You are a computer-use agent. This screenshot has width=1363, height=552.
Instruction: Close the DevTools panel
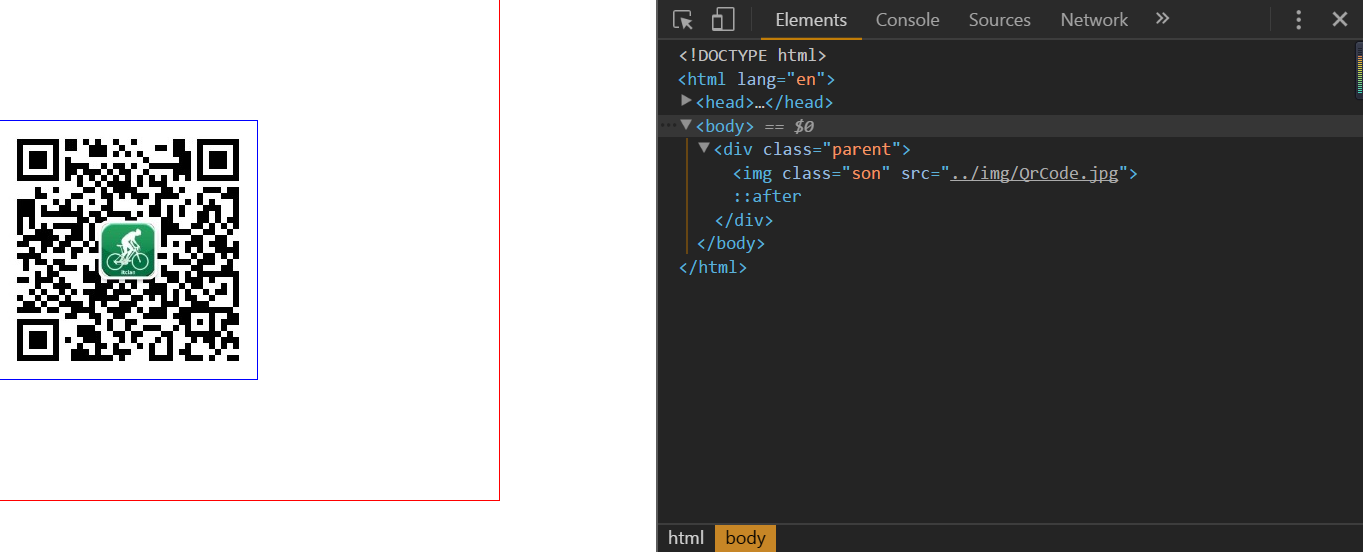(x=1340, y=20)
